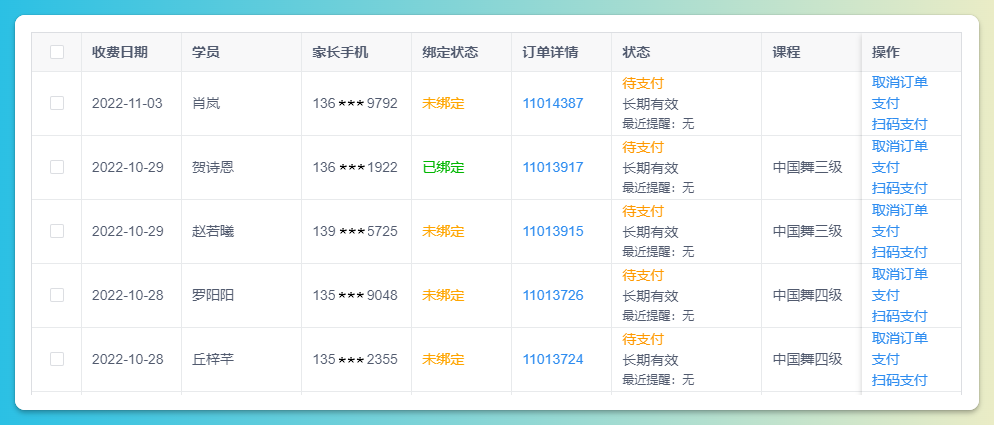Click student name 罗阳阳
Screen dimensions: 994x425
pyautogui.click(x=213, y=296)
